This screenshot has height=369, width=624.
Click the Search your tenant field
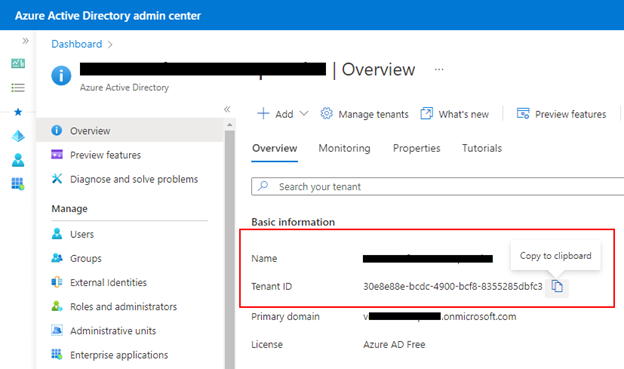[x=438, y=186]
